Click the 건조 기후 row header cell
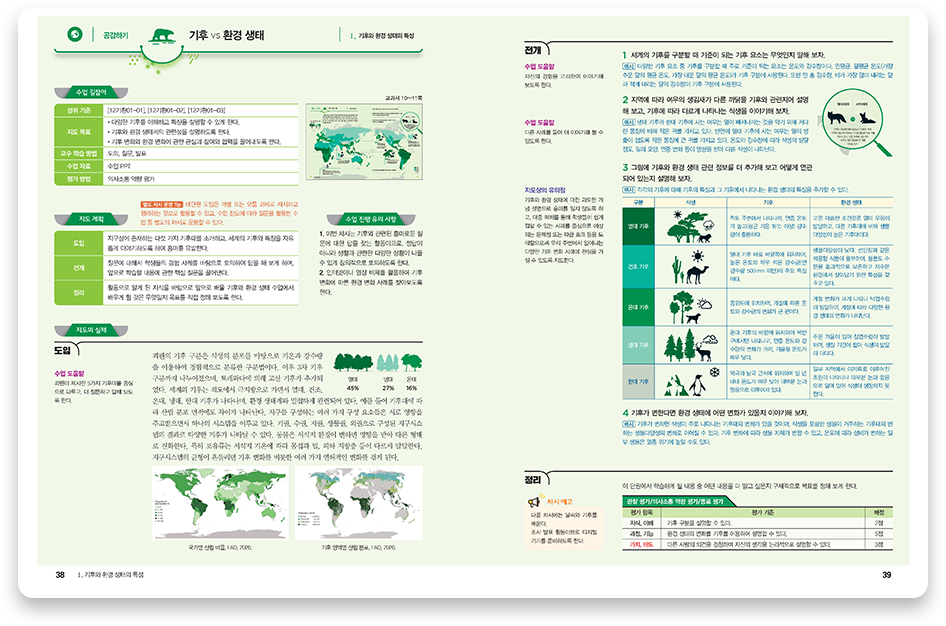This screenshot has width=946, height=626. [x=638, y=267]
